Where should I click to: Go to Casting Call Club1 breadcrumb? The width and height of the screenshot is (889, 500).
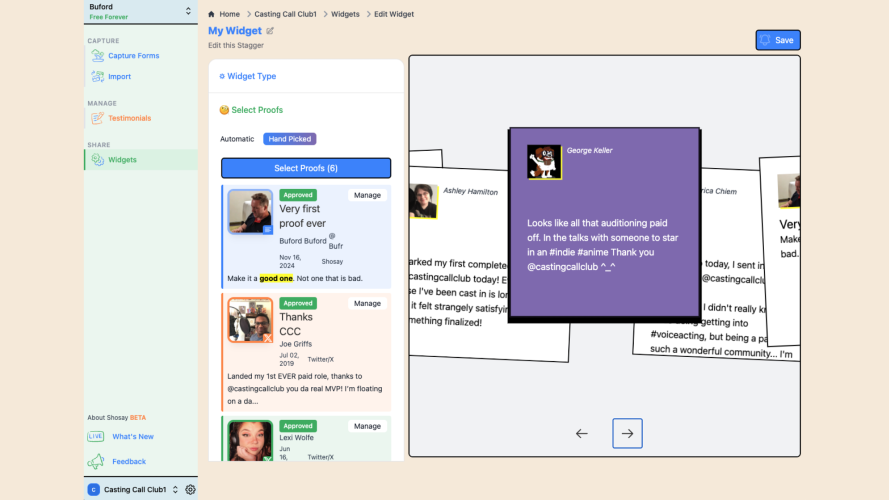(x=285, y=14)
